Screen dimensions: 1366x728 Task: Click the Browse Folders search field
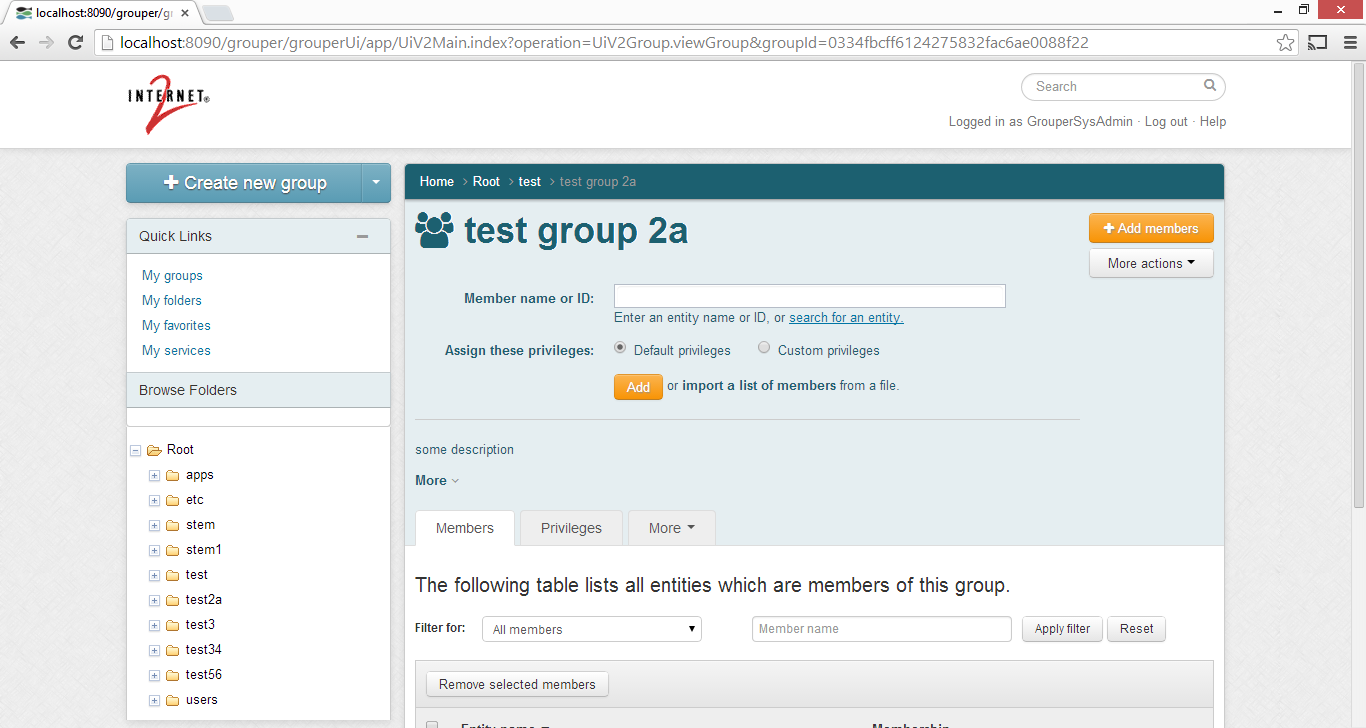[258, 416]
